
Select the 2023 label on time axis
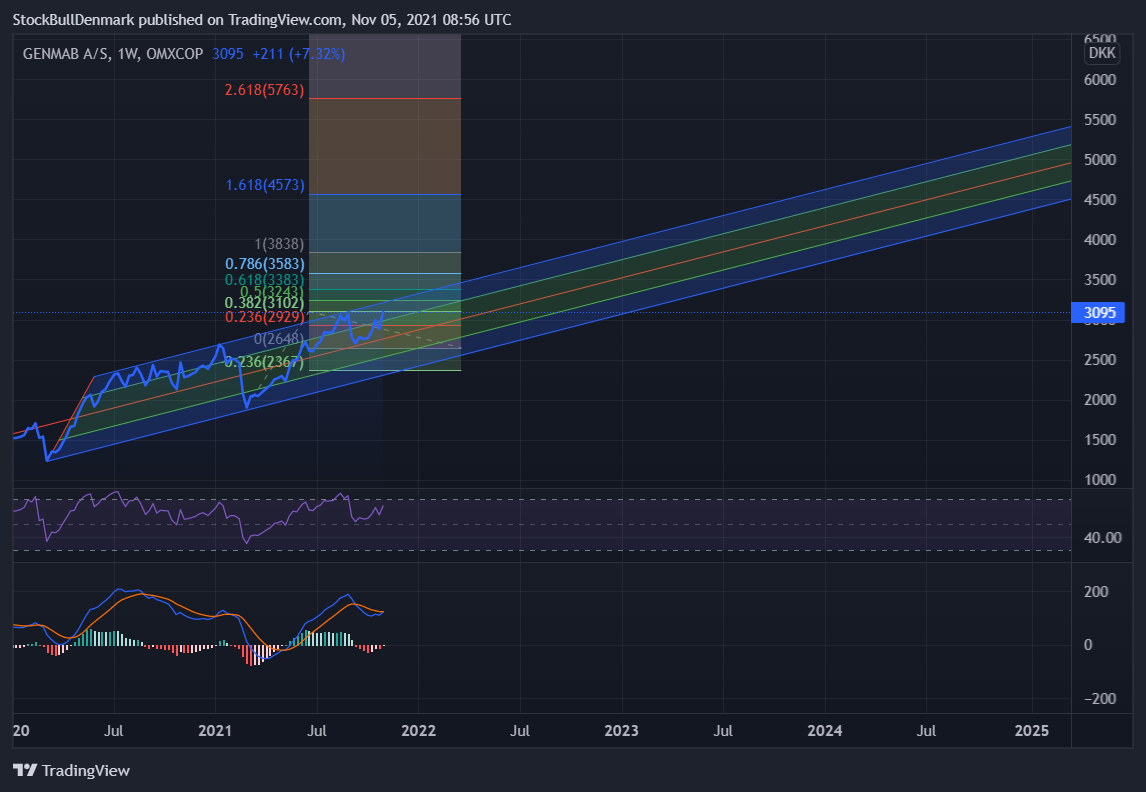(622, 731)
